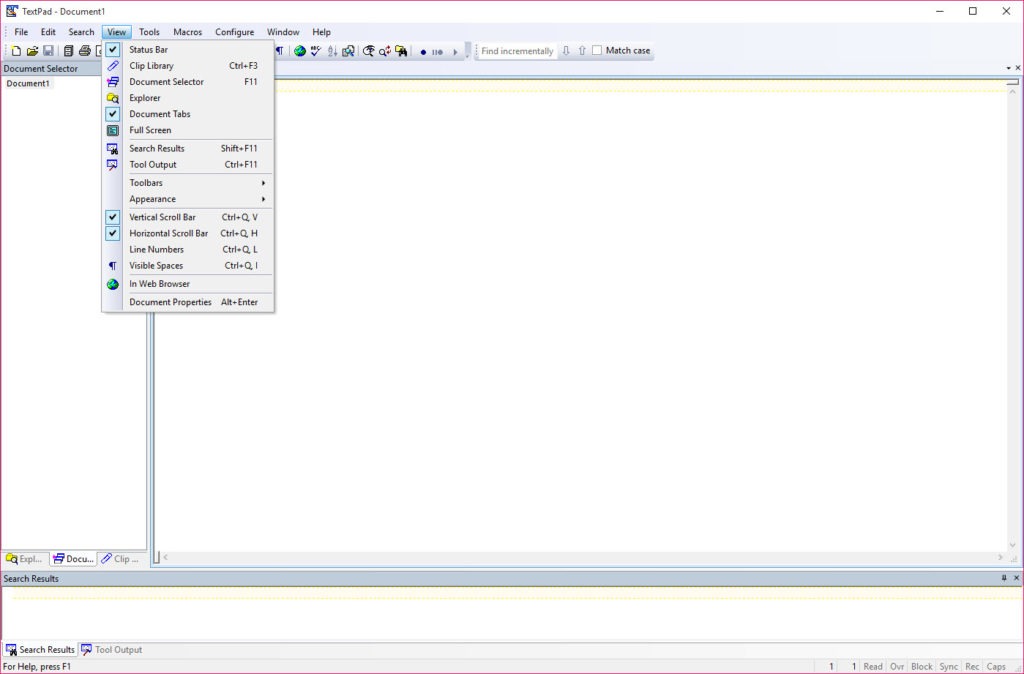
Task: Click the Find in Files binoculars icon
Action: tap(401, 51)
